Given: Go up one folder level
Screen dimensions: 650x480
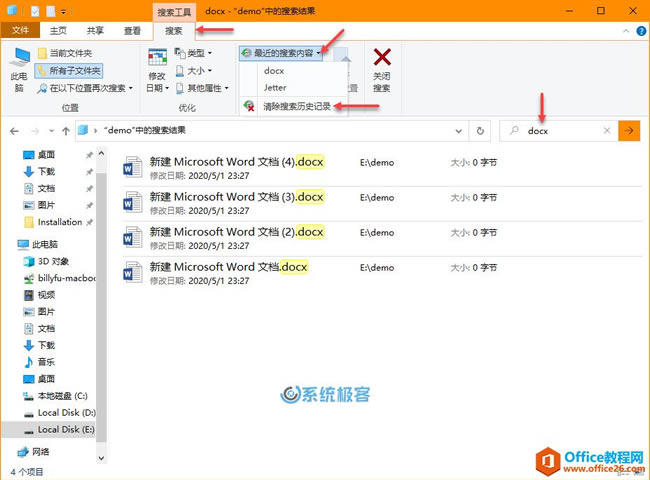Looking at the screenshot, I should [x=65, y=131].
